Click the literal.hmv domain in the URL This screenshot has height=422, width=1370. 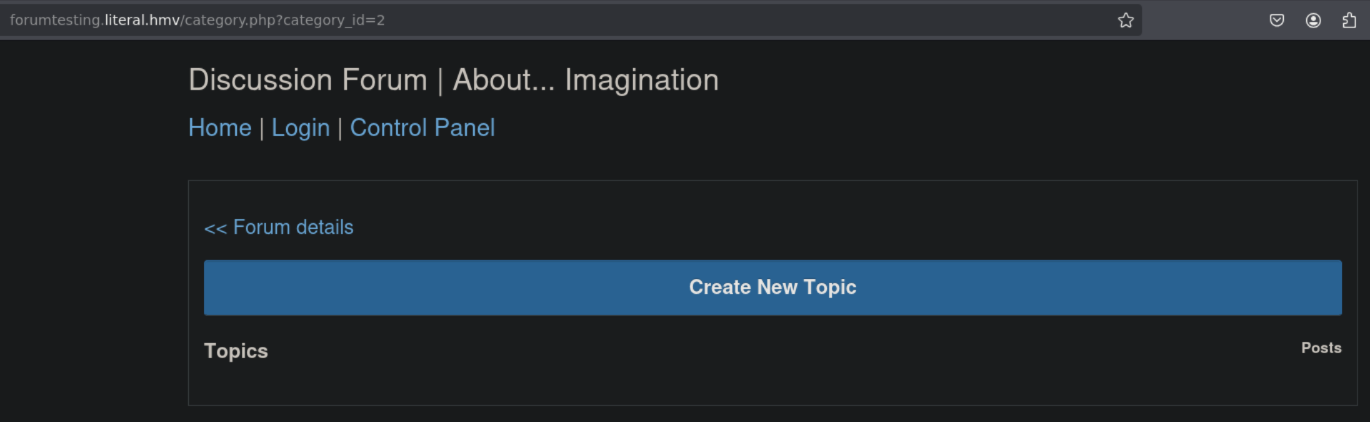tap(142, 20)
